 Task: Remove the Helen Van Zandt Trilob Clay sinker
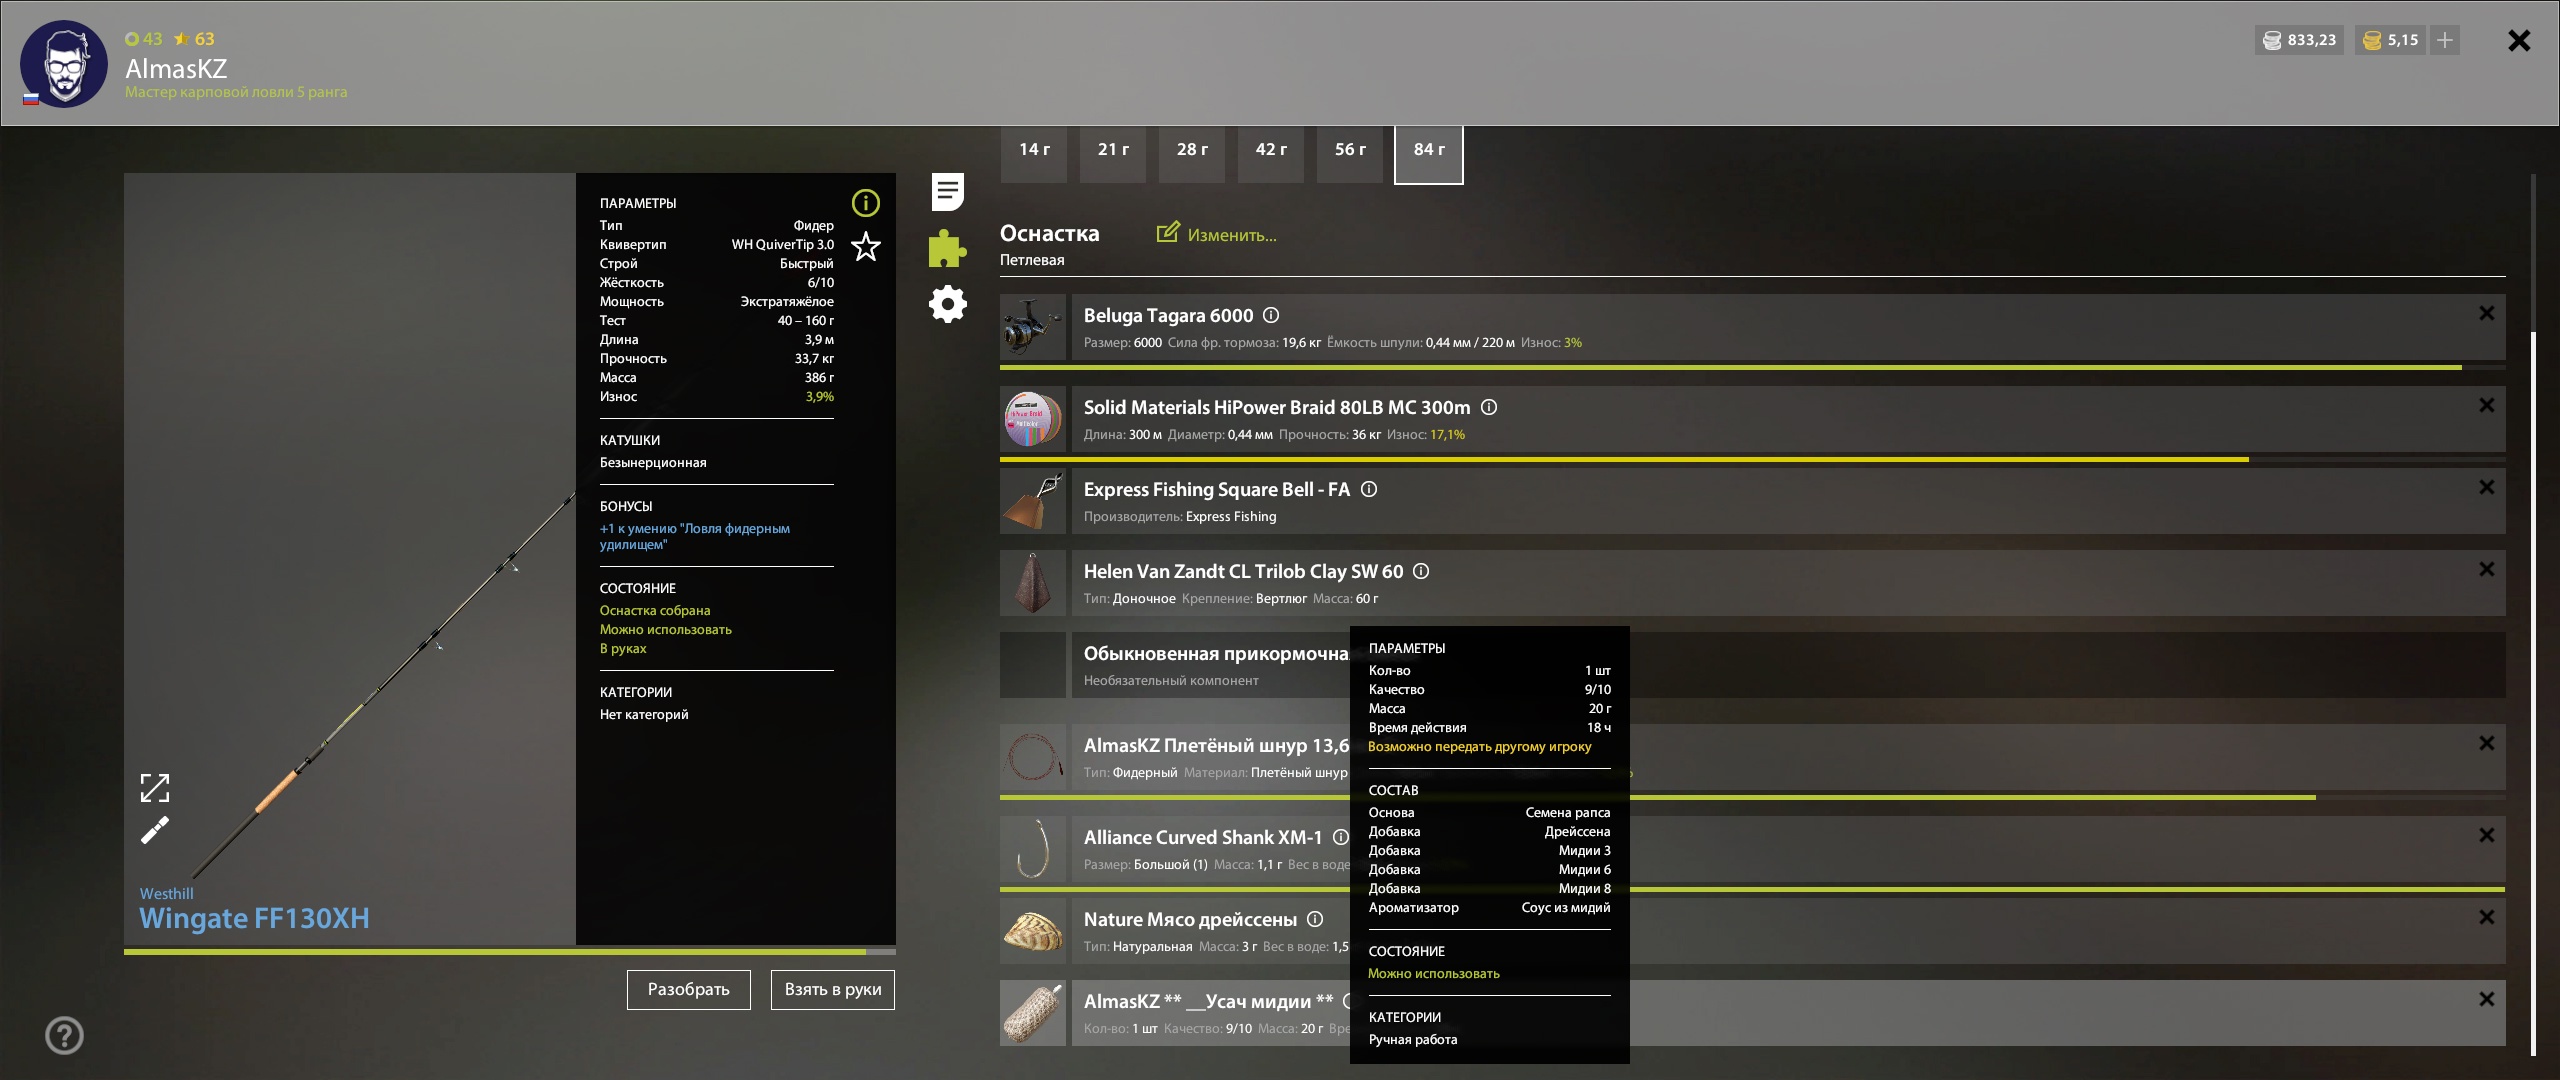[2487, 569]
